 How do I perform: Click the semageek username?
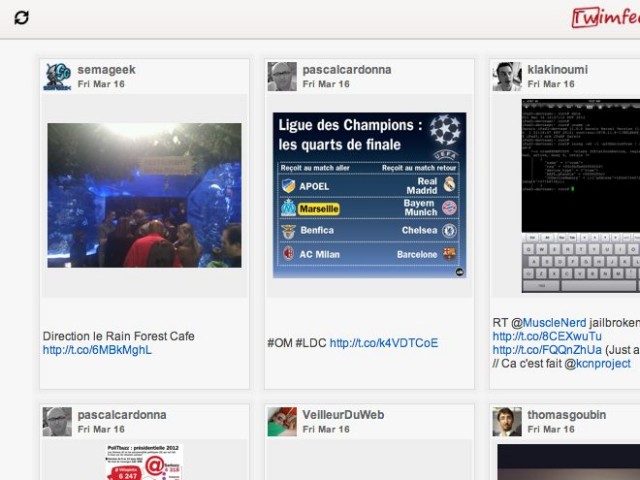pos(107,70)
